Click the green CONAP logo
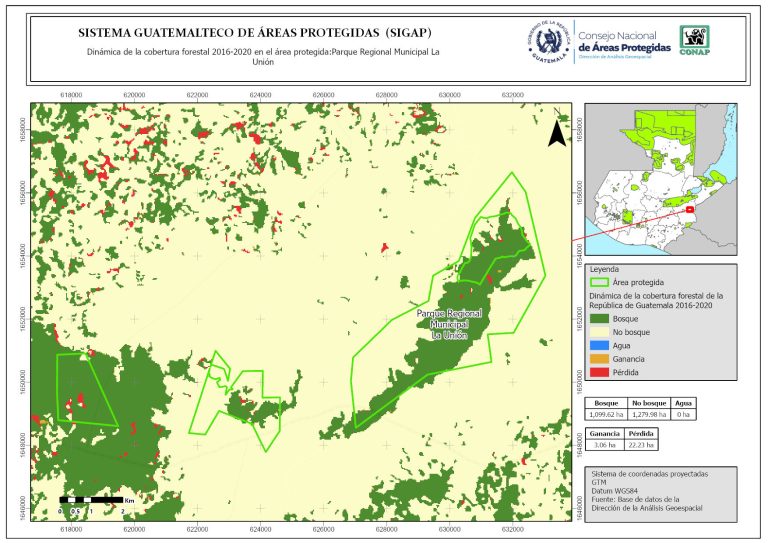 pyautogui.click(x=696, y=38)
